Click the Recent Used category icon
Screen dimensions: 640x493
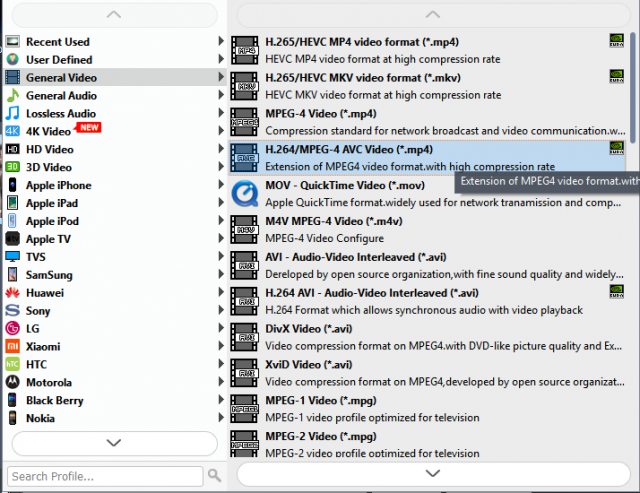point(13,42)
